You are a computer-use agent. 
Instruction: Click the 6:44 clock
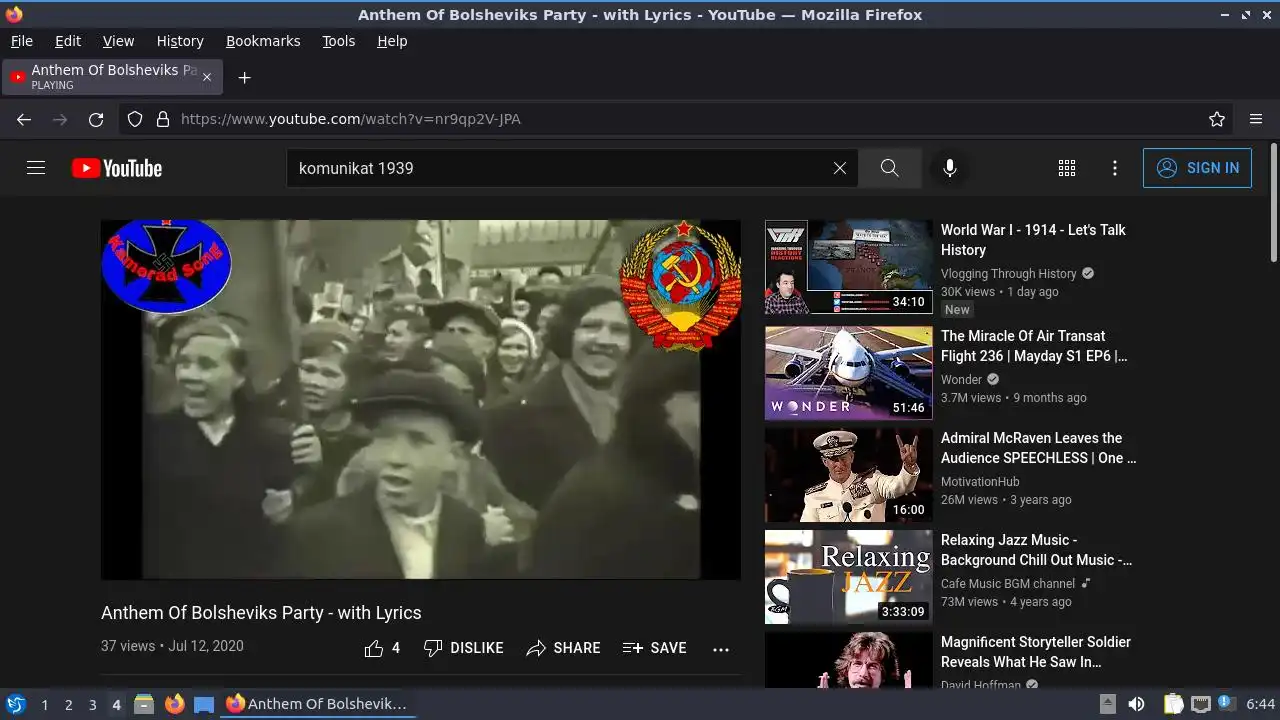point(1260,704)
